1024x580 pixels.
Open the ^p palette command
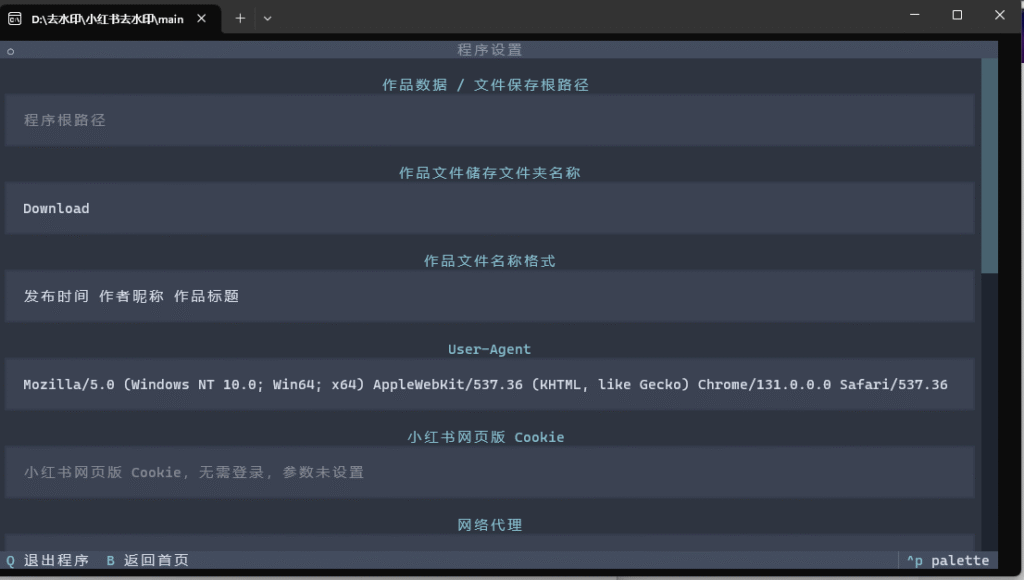point(947,560)
